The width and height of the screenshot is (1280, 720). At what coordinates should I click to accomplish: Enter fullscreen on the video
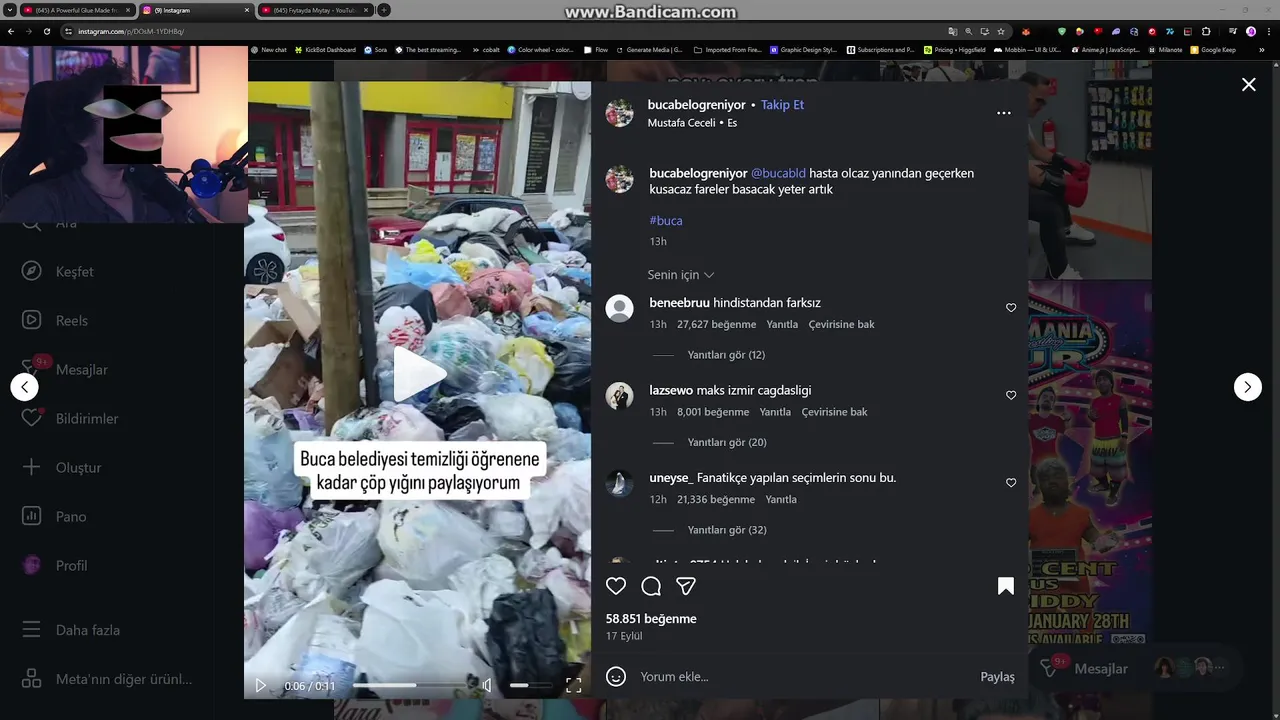(573, 686)
